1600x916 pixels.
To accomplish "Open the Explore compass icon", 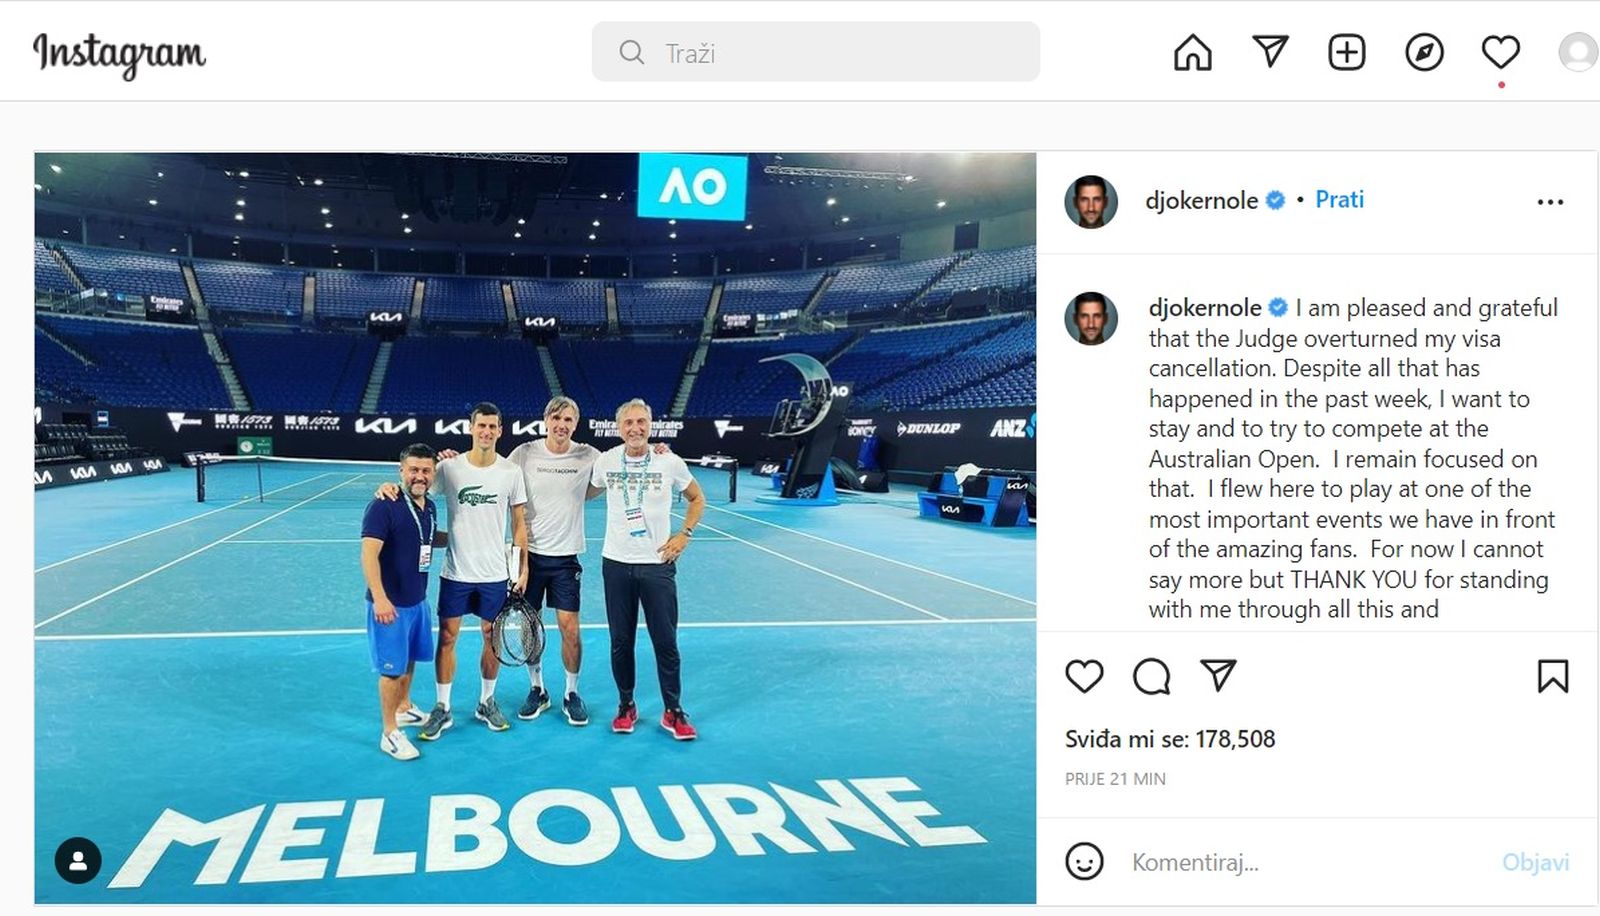I will click(x=1424, y=52).
